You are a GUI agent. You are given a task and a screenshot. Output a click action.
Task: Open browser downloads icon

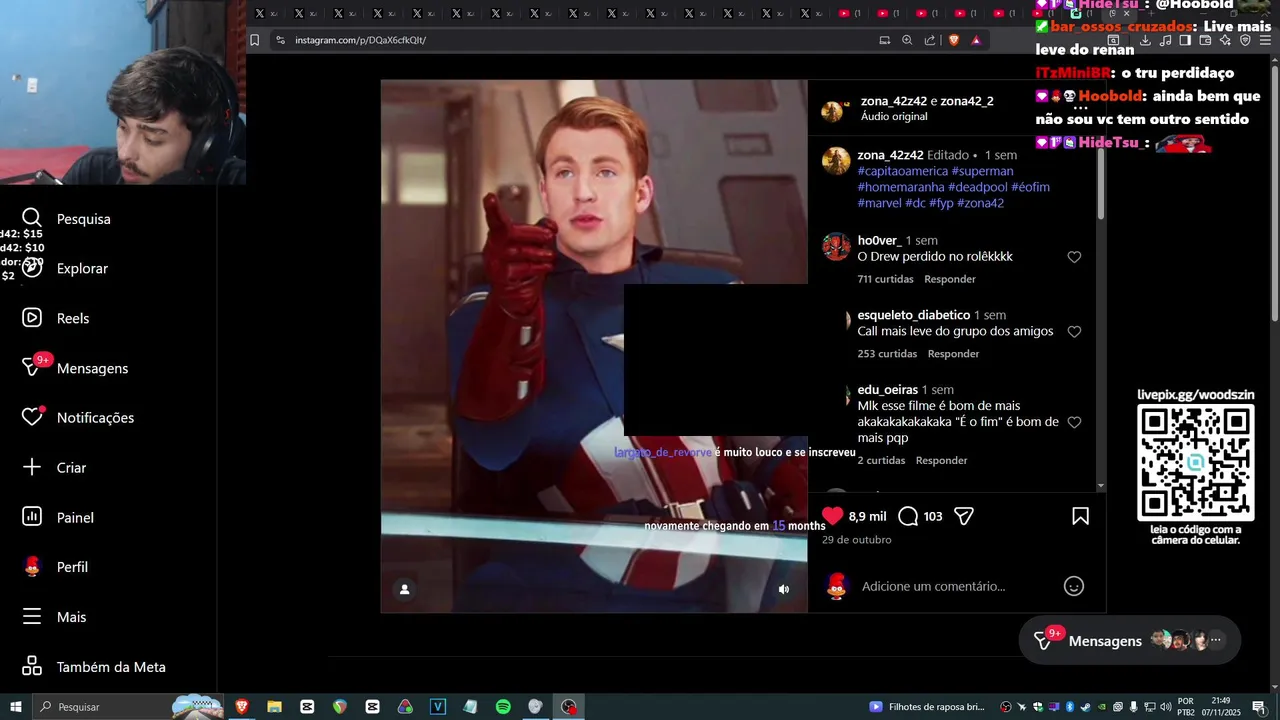point(1145,40)
